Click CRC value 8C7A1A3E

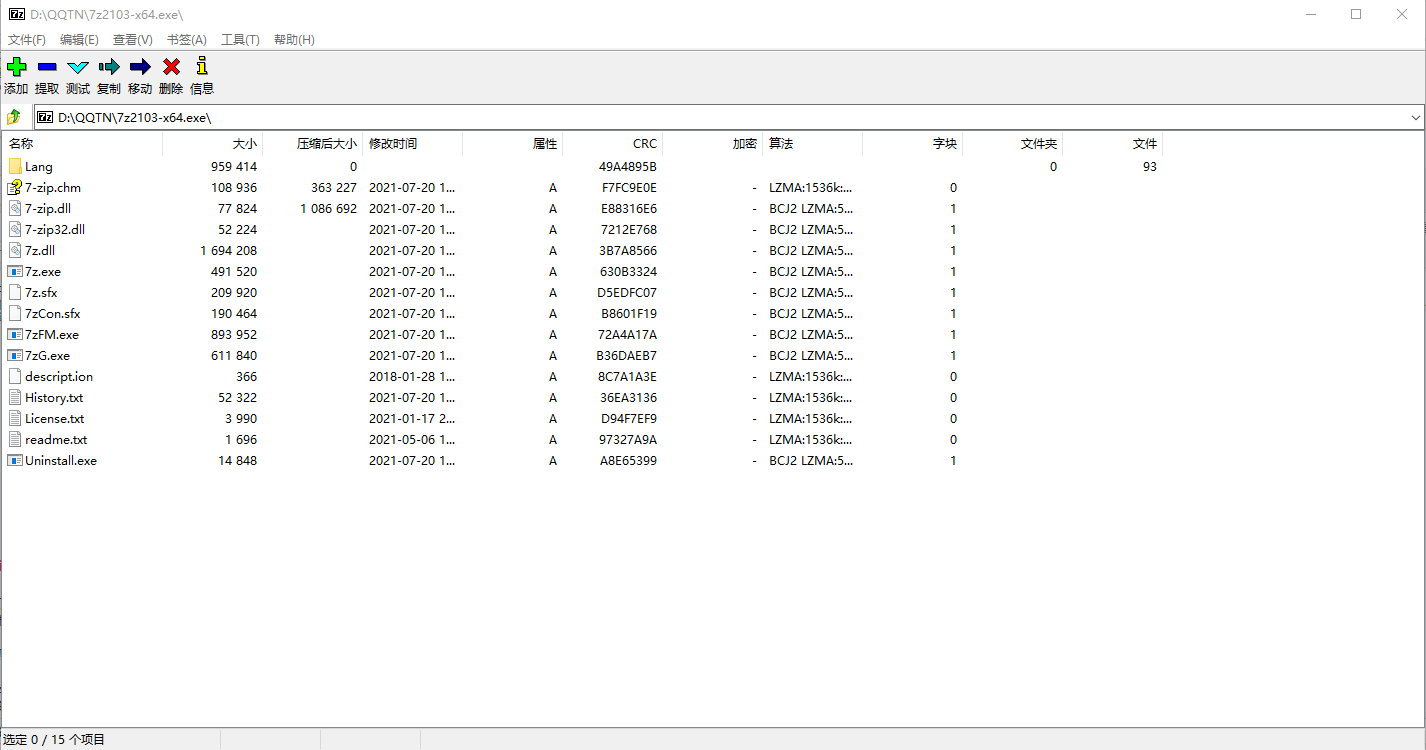pyautogui.click(x=628, y=377)
